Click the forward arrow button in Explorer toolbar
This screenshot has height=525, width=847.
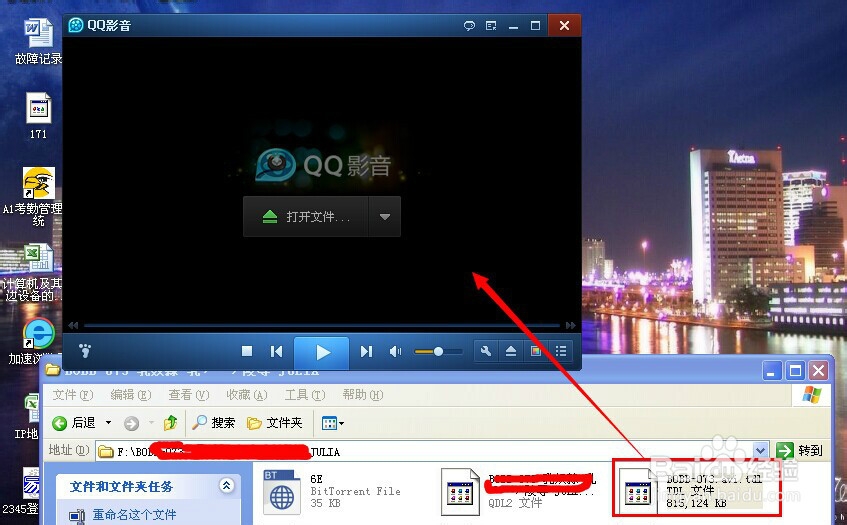131,423
